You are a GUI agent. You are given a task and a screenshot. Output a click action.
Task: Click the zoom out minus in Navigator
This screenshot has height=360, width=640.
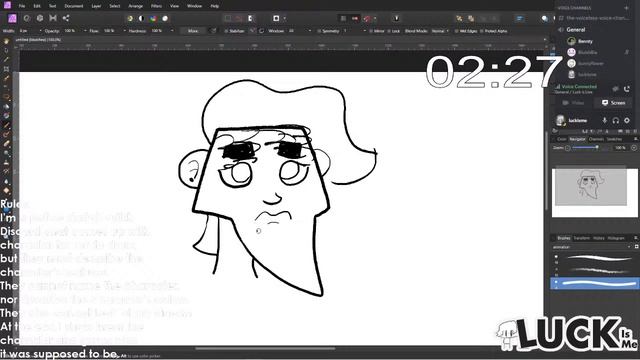coord(567,148)
